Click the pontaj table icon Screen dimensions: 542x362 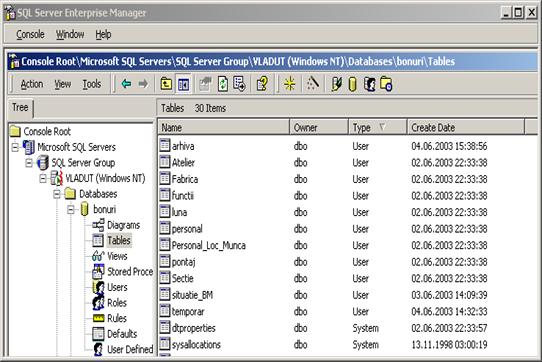point(165,261)
